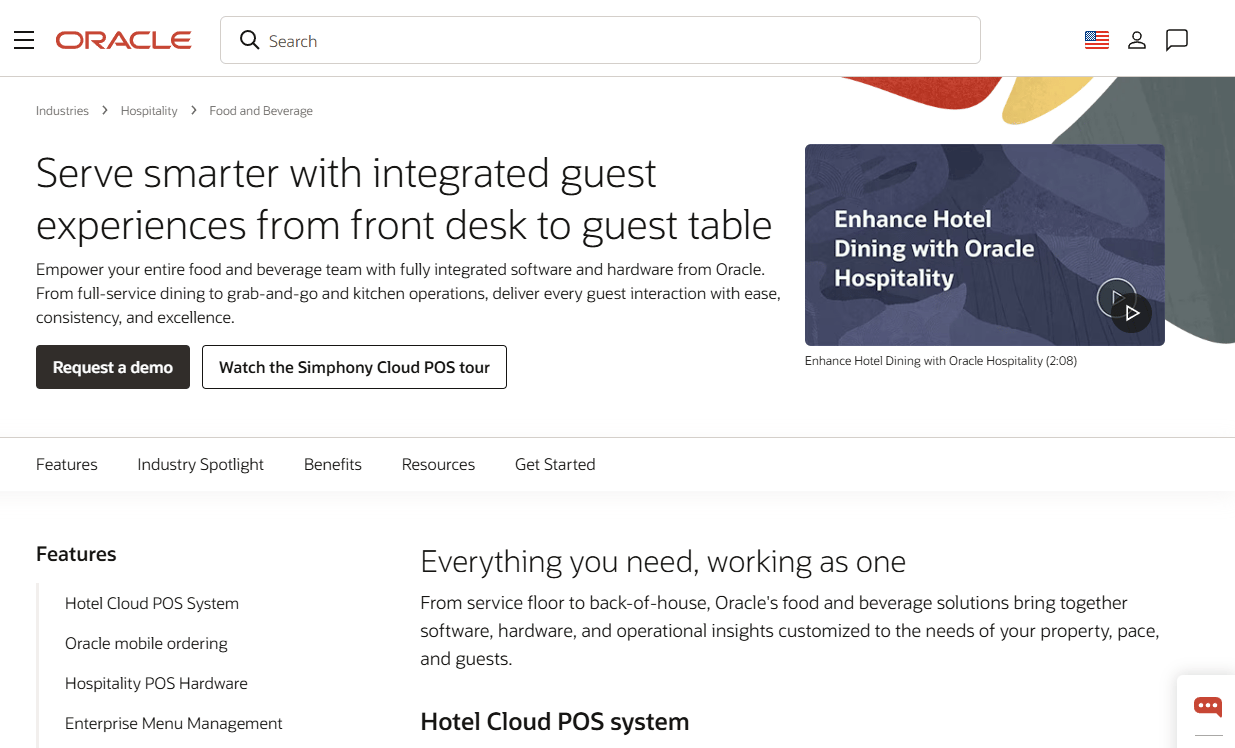The image size is (1235, 748).
Task: Click the Oracle logo
Action: click(124, 40)
